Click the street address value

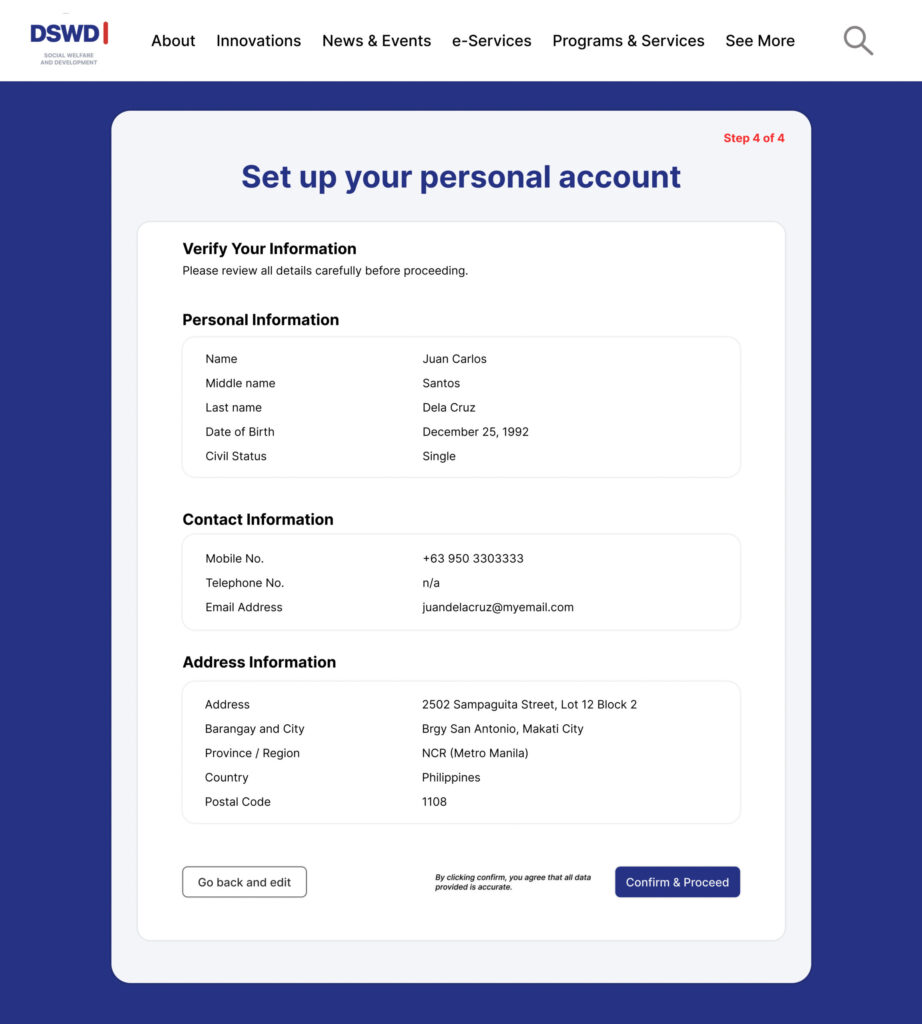(x=529, y=705)
